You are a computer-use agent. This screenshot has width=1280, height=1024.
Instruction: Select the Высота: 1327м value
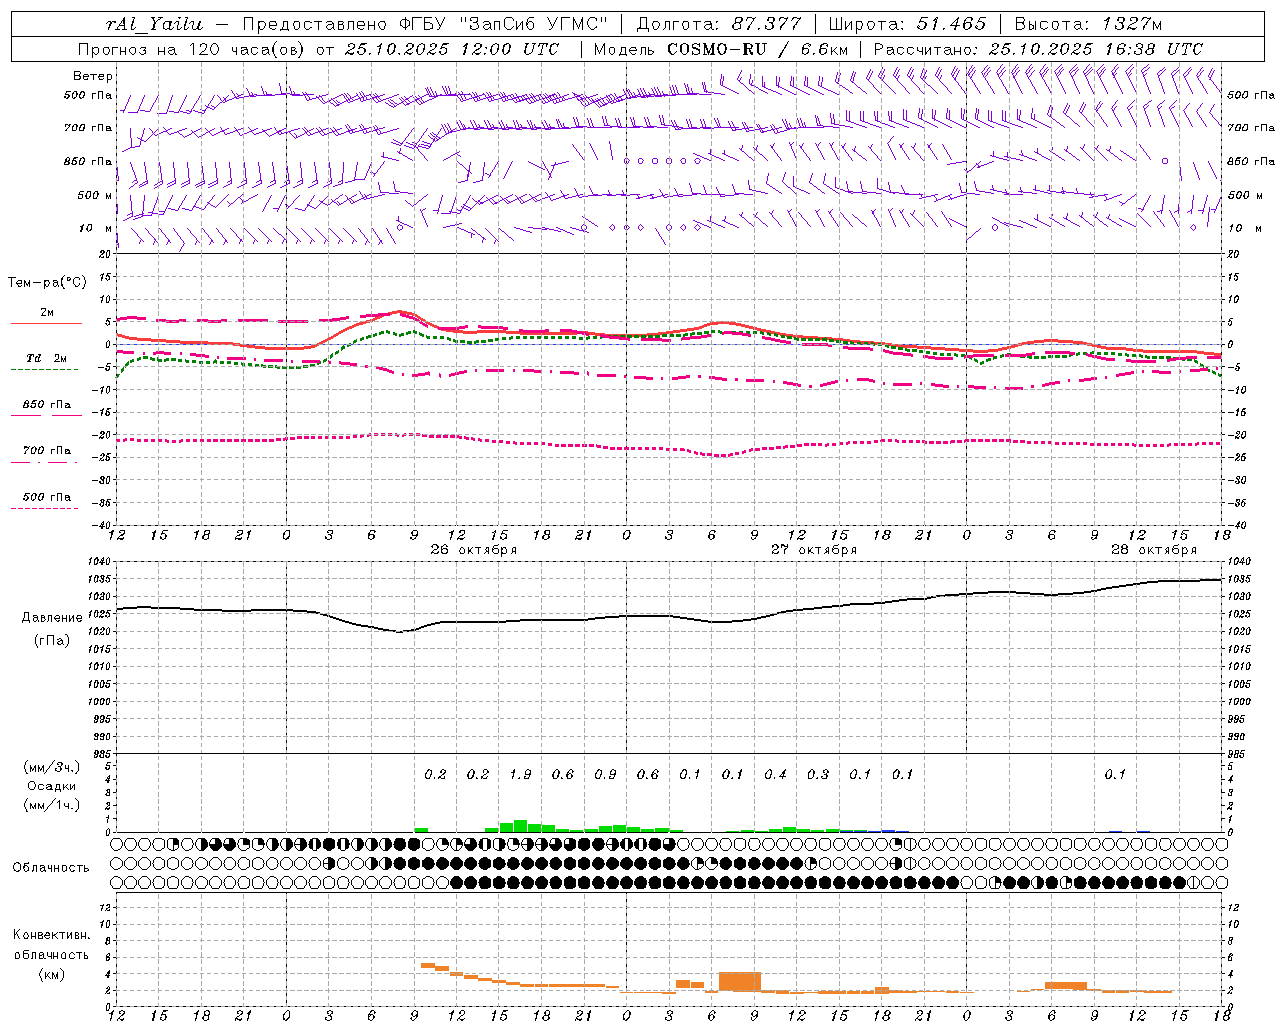(1088, 24)
